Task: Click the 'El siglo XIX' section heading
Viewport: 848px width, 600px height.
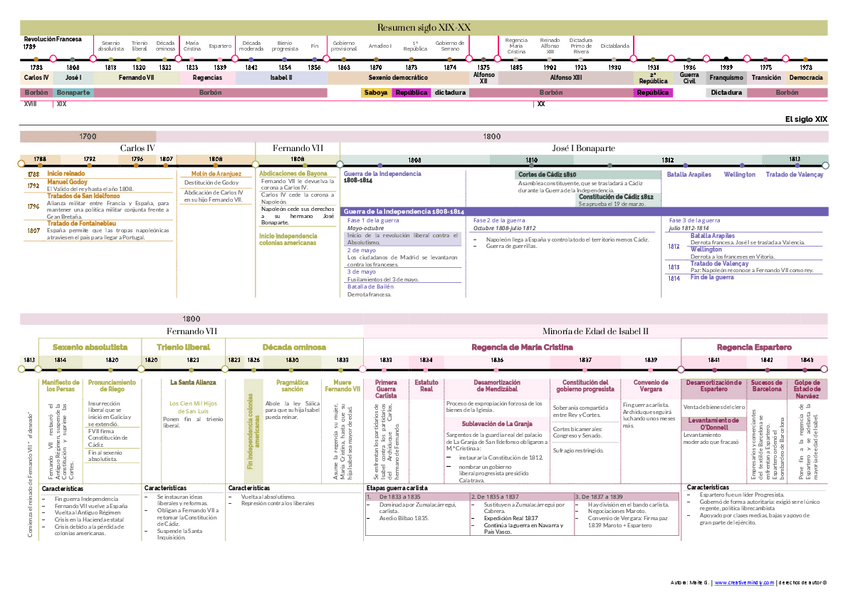Action: [x=806, y=119]
